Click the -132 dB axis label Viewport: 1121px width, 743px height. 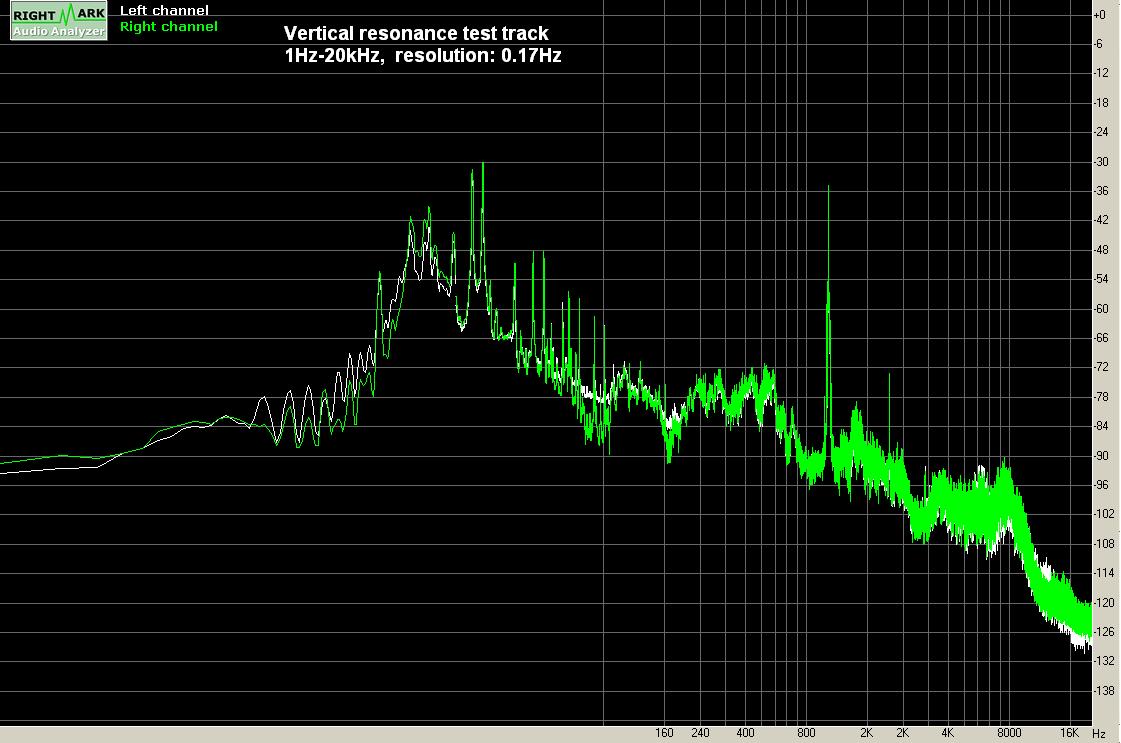point(1103,662)
